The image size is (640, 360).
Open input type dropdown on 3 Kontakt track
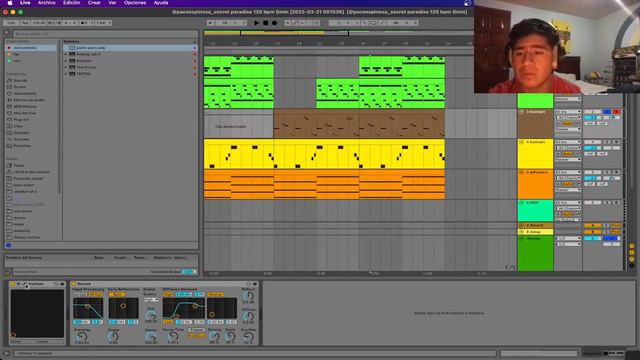click(x=568, y=112)
